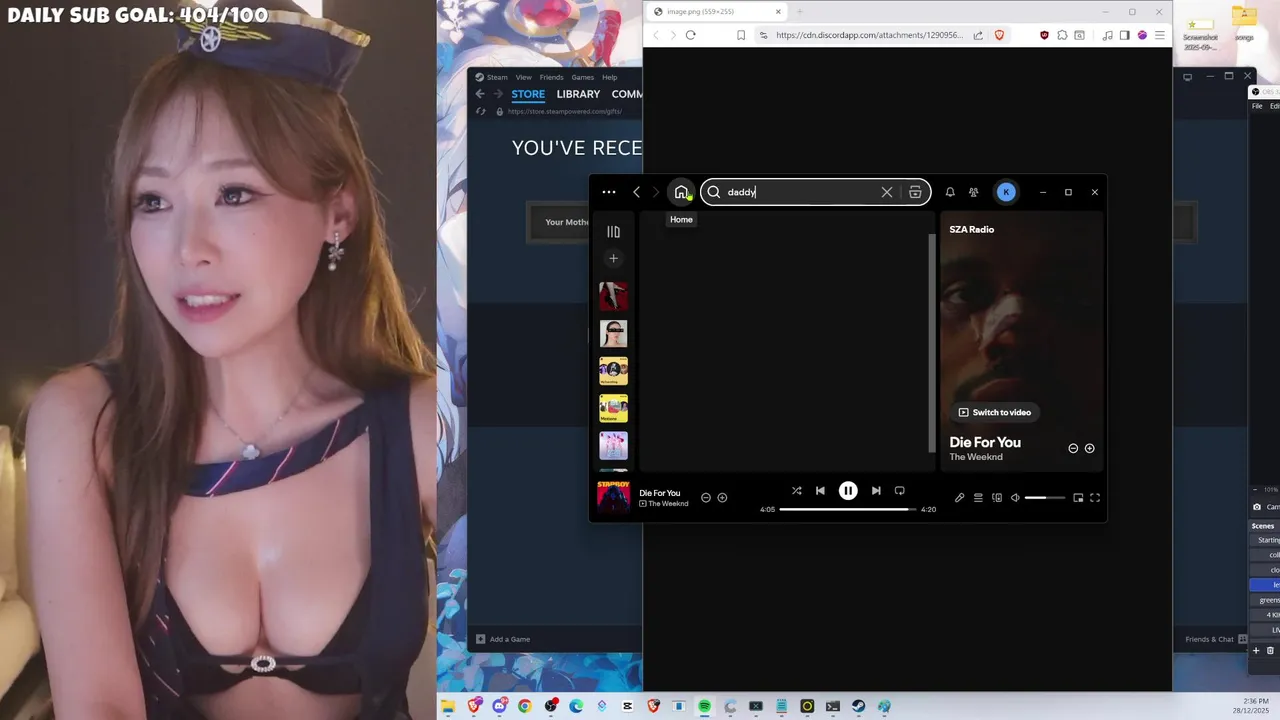Pause the current song

click(848, 491)
